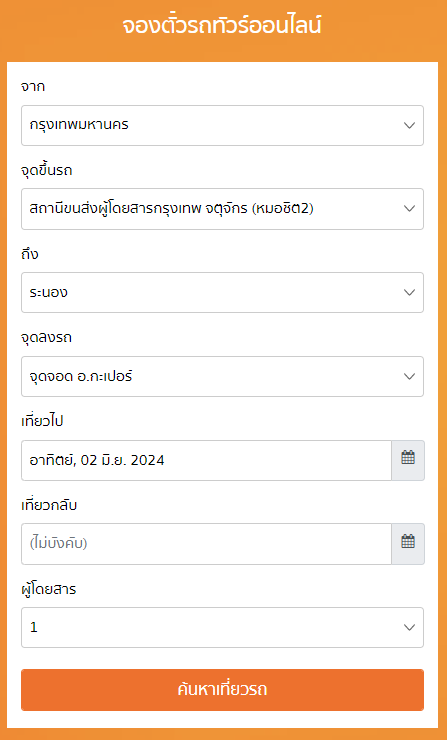Click the เที่ยวกลับ field label
This screenshot has width=447, height=740.
[x=50, y=505]
